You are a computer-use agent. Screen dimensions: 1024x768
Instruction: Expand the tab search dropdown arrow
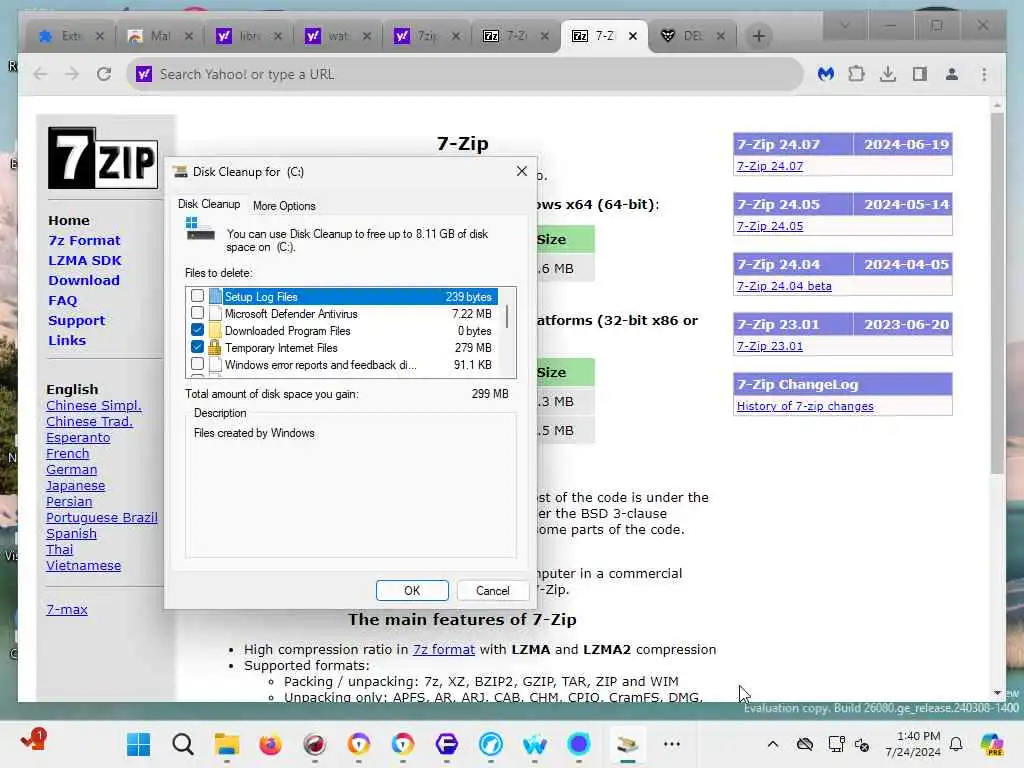(844, 25)
